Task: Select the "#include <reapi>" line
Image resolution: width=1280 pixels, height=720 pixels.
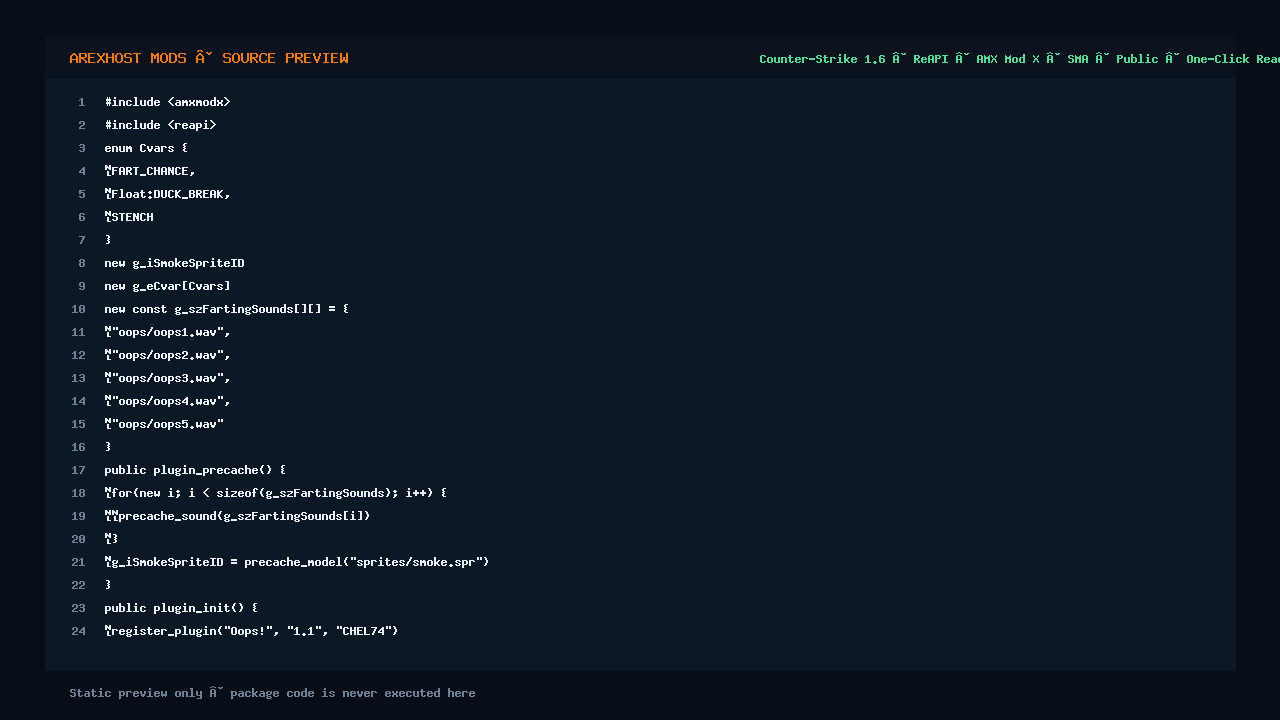Action: tap(161, 125)
